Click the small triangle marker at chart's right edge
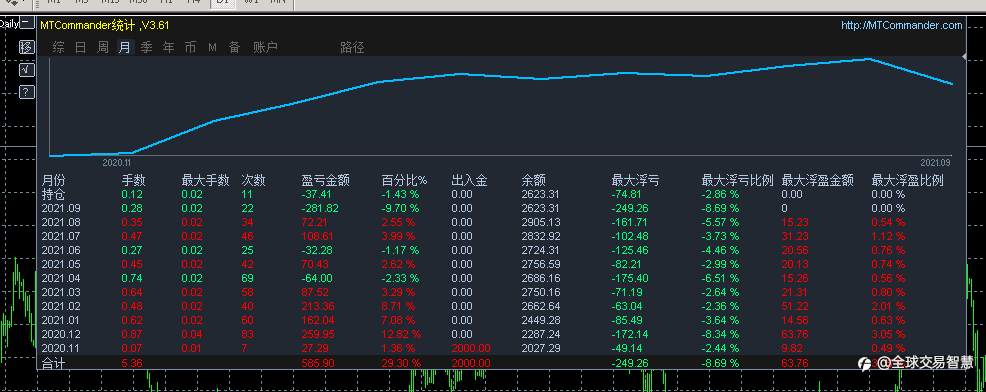 [x=964, y=57]
